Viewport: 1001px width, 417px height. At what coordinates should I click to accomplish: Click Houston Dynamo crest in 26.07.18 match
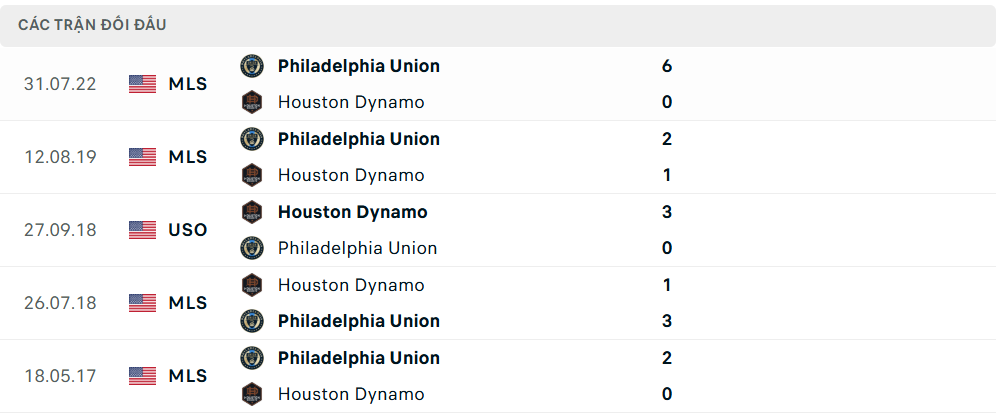click(252, 285)
